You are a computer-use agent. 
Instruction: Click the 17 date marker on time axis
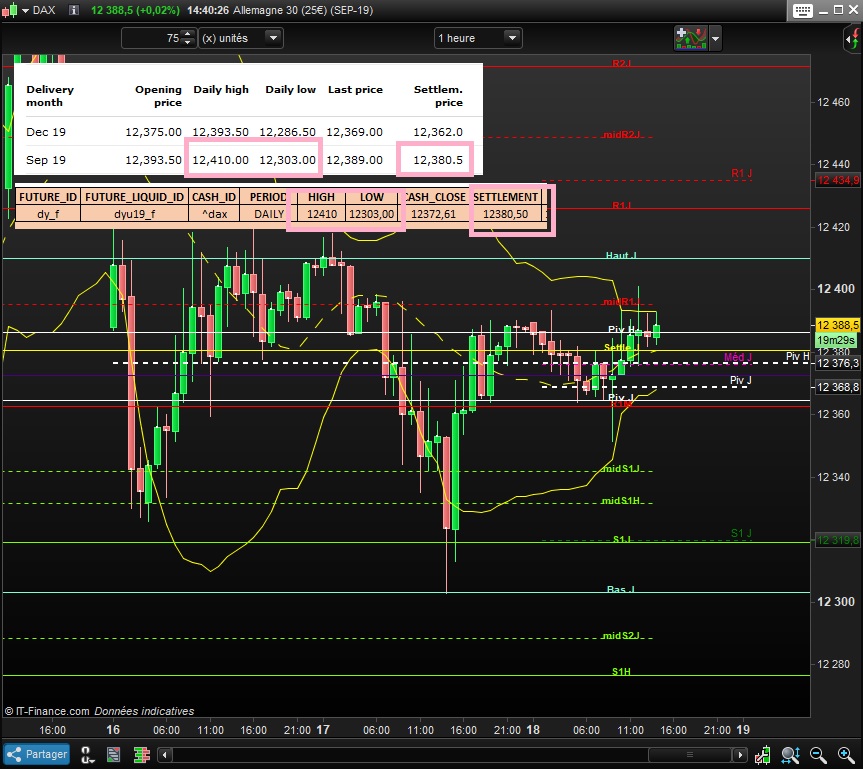(323, 729)
